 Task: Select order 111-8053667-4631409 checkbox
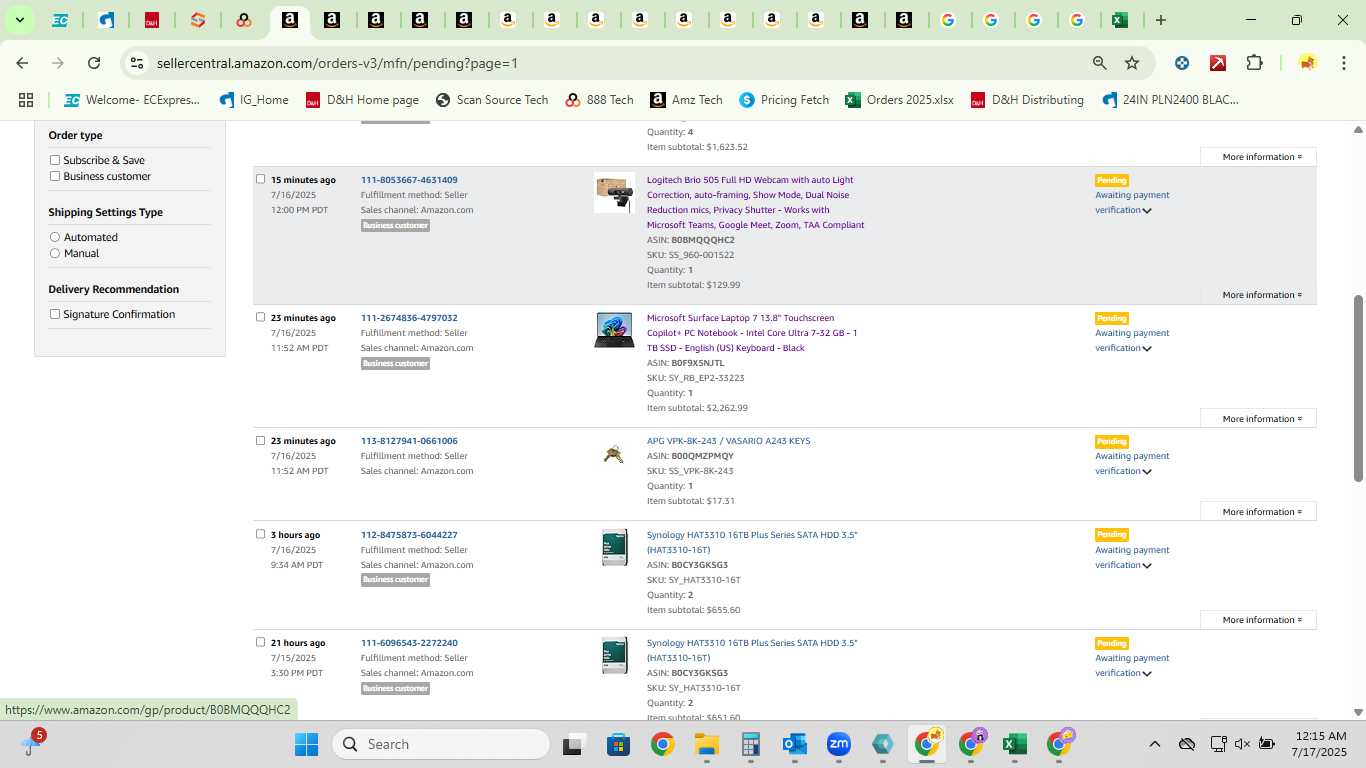tap(260, 179)
